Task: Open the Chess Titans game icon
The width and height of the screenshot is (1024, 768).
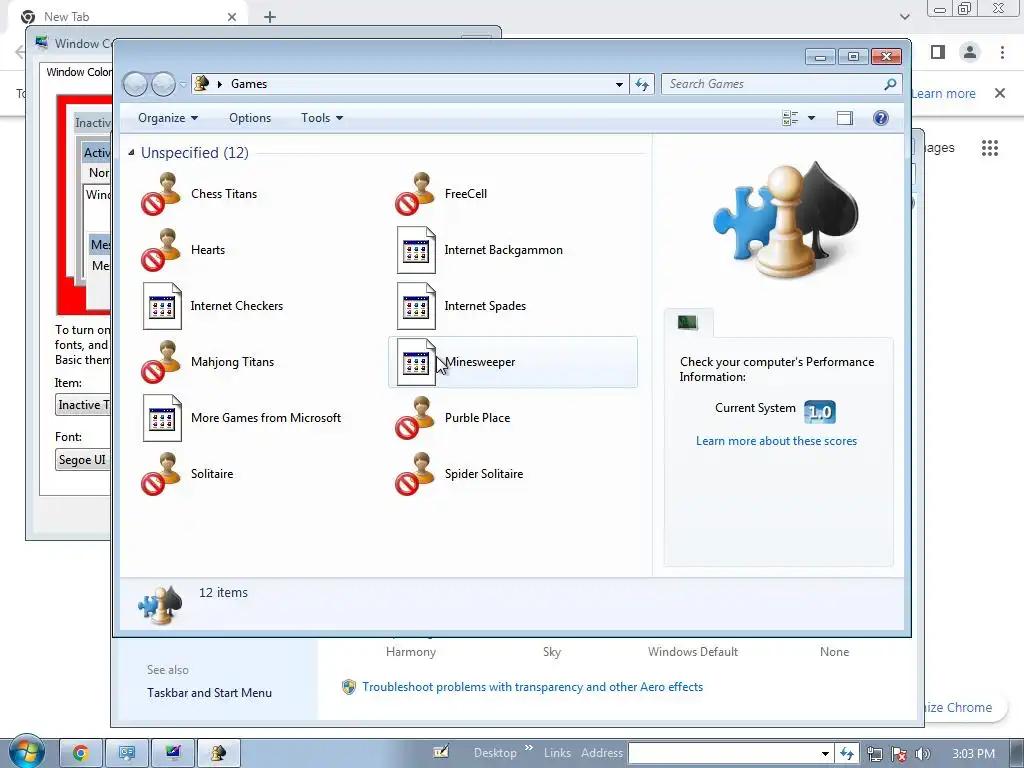Action: click(x=161, y=194)
